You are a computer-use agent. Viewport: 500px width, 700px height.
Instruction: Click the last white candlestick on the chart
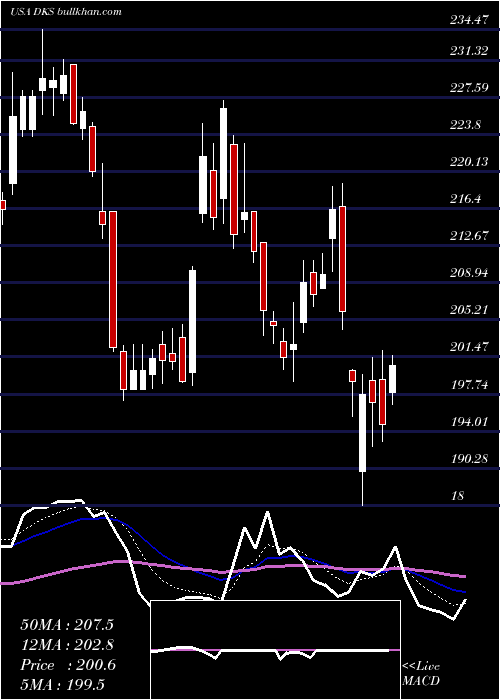tap(392, 379)
